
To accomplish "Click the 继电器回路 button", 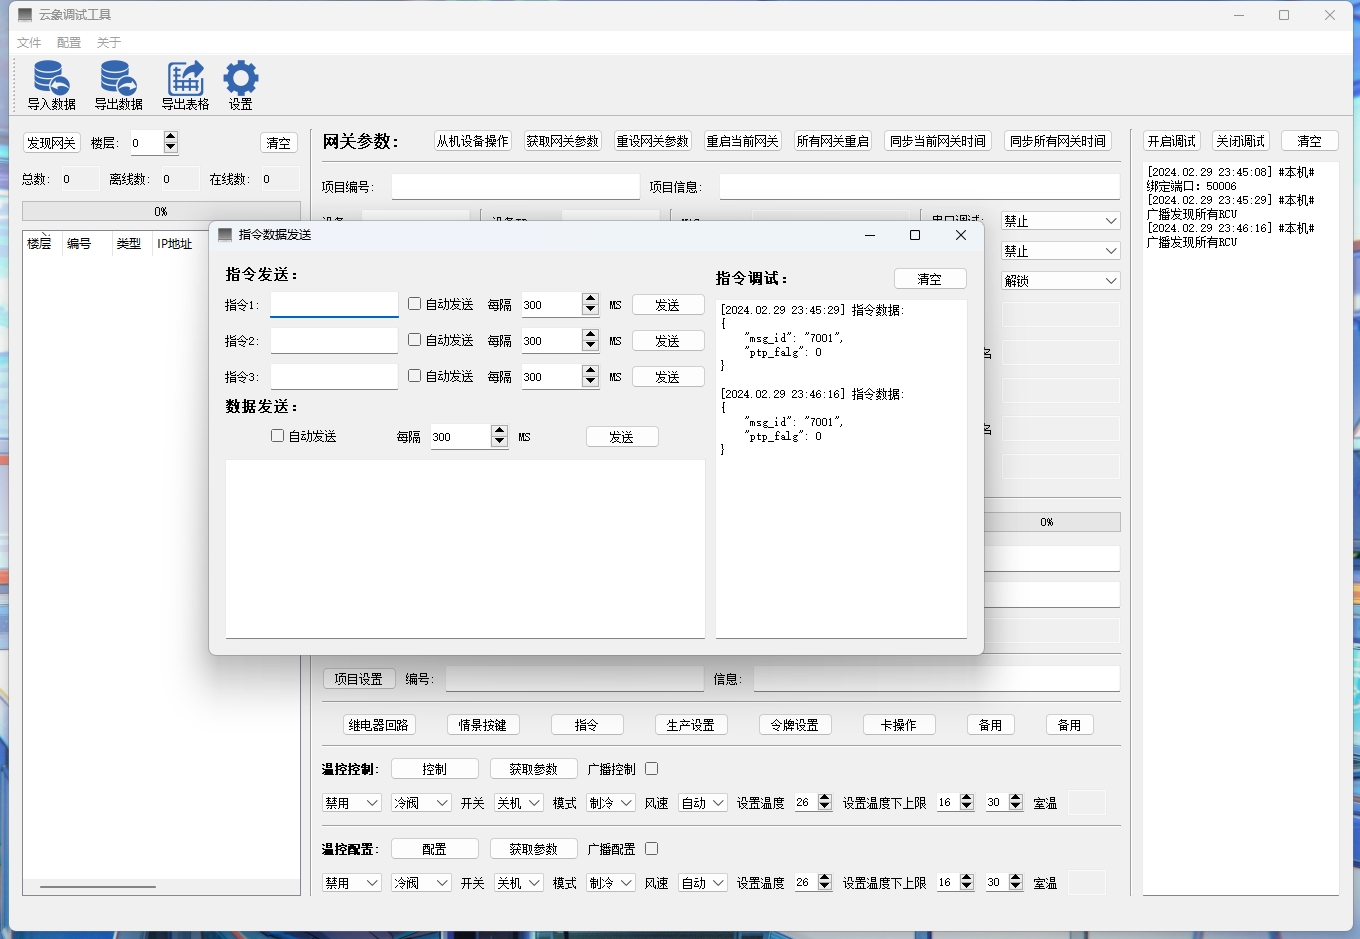I will [x=379, y=725].
